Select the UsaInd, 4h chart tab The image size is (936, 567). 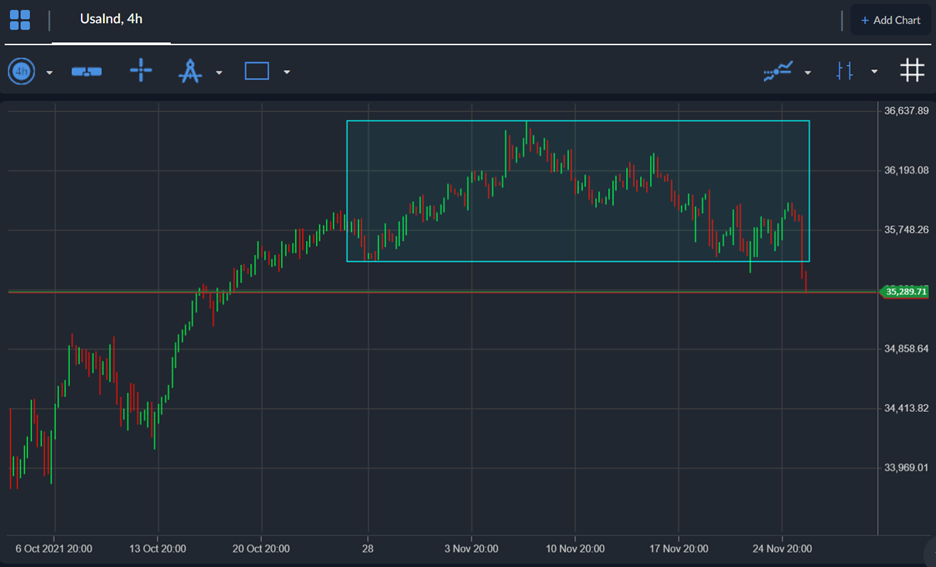[x=111, y=19]
